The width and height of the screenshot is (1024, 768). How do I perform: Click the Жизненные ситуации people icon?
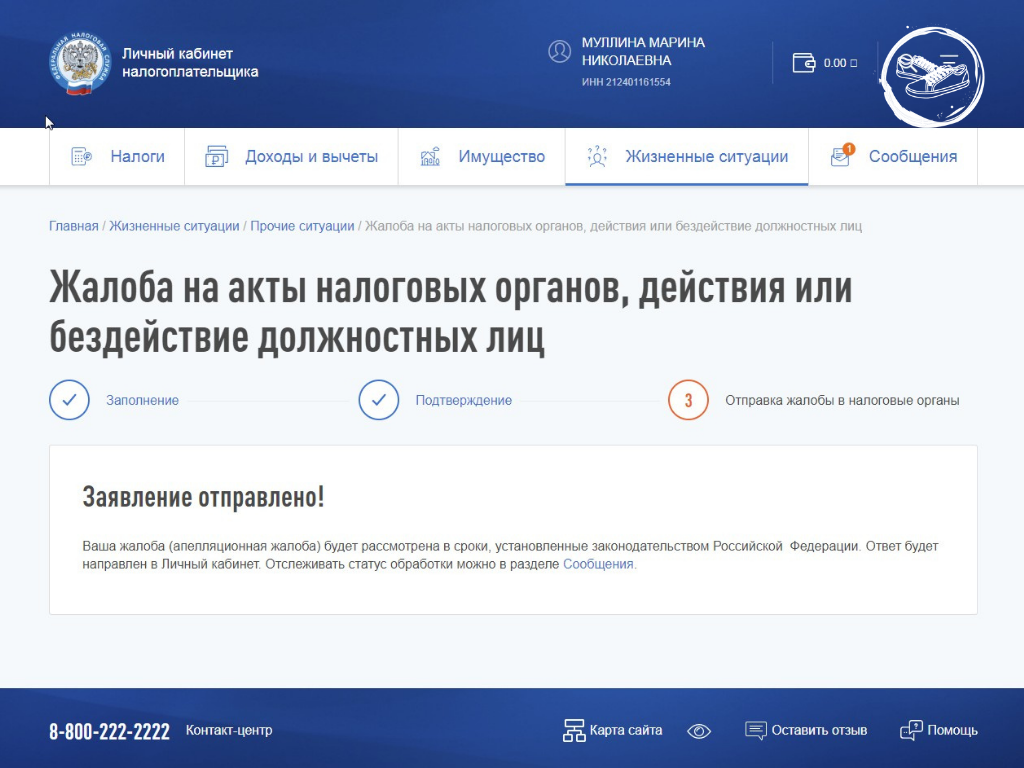click(x=597, y=157)
